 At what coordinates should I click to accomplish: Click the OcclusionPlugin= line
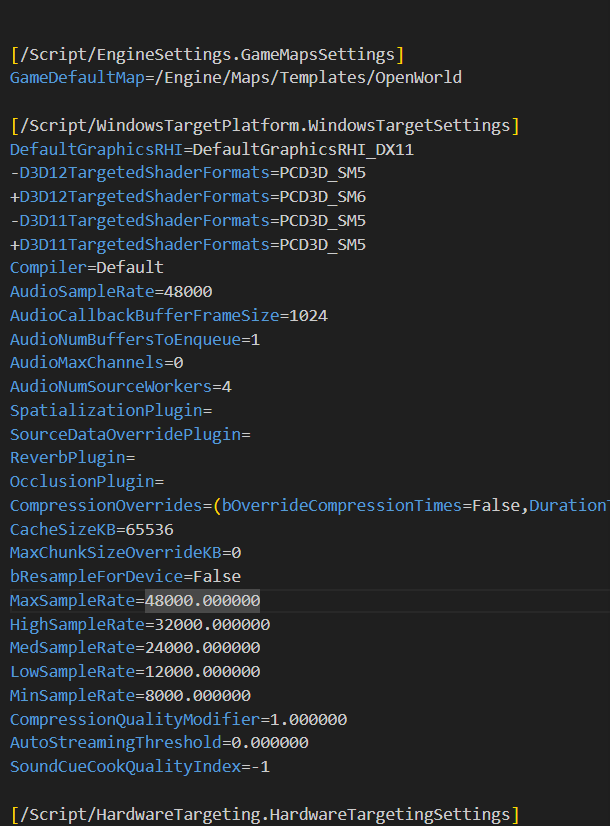(x=87, y=482)
